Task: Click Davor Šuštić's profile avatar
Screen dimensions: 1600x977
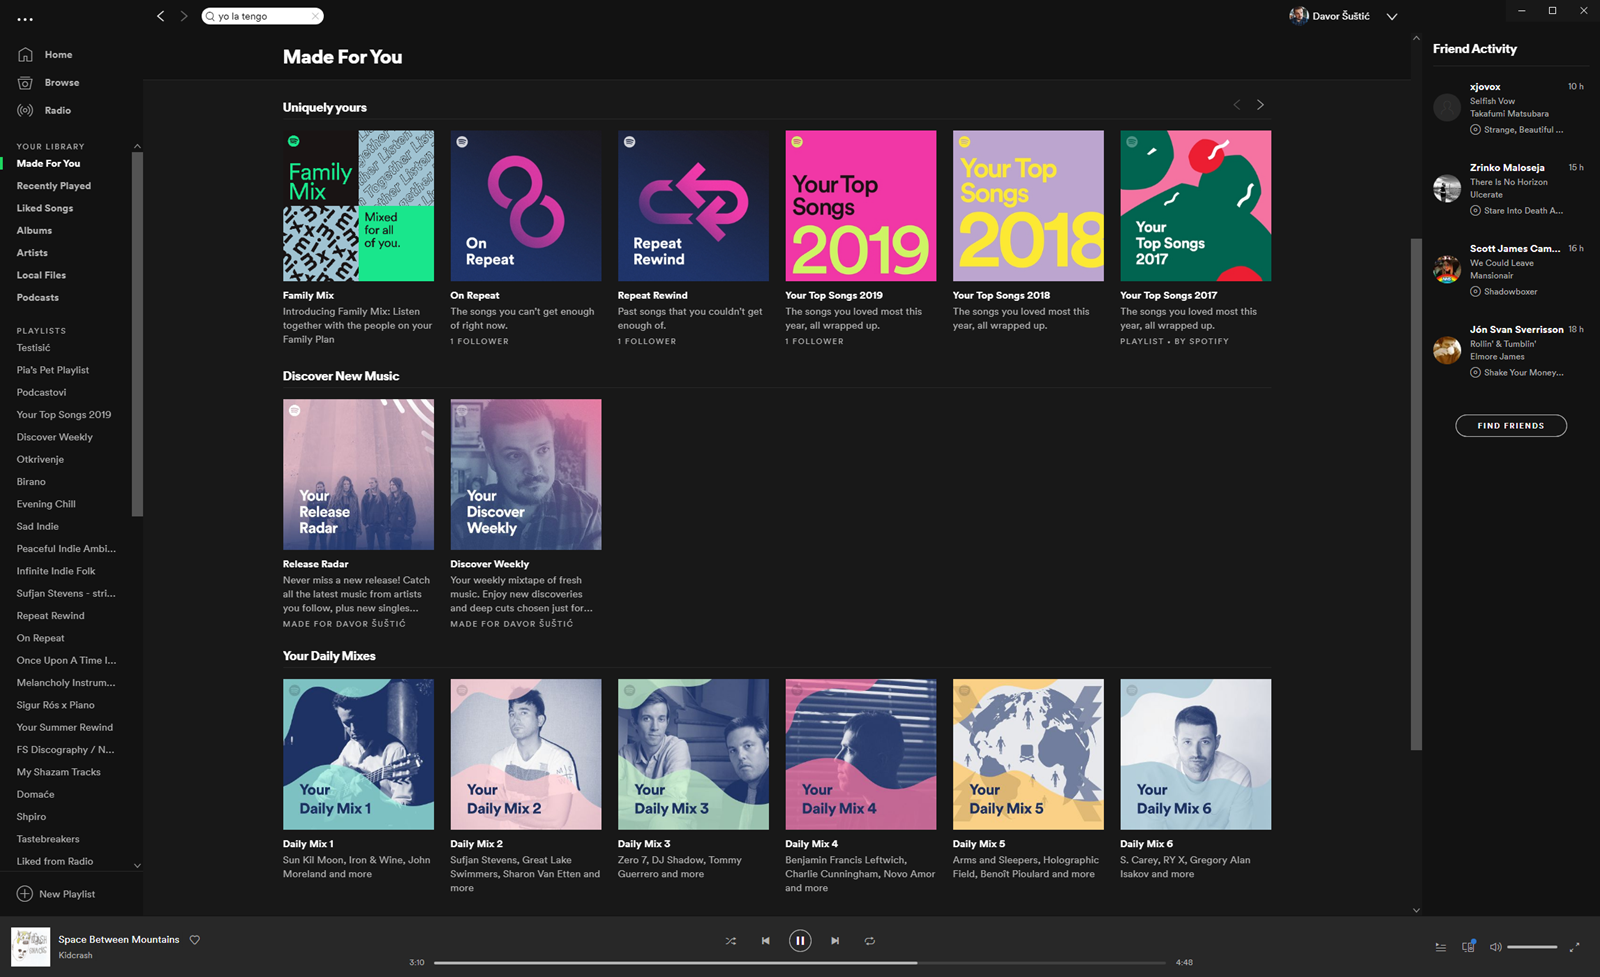Action: coord(1299,16)
